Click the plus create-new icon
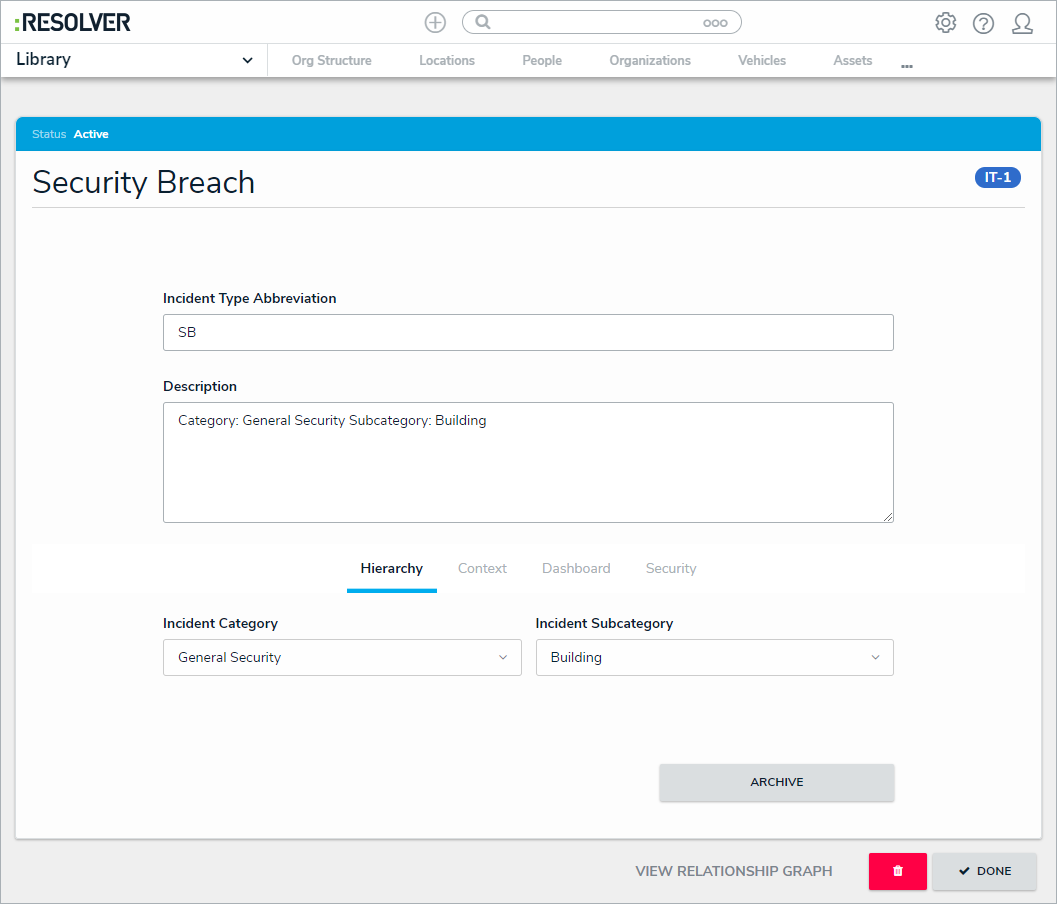The image size is (1057, 904). [435, 22]
